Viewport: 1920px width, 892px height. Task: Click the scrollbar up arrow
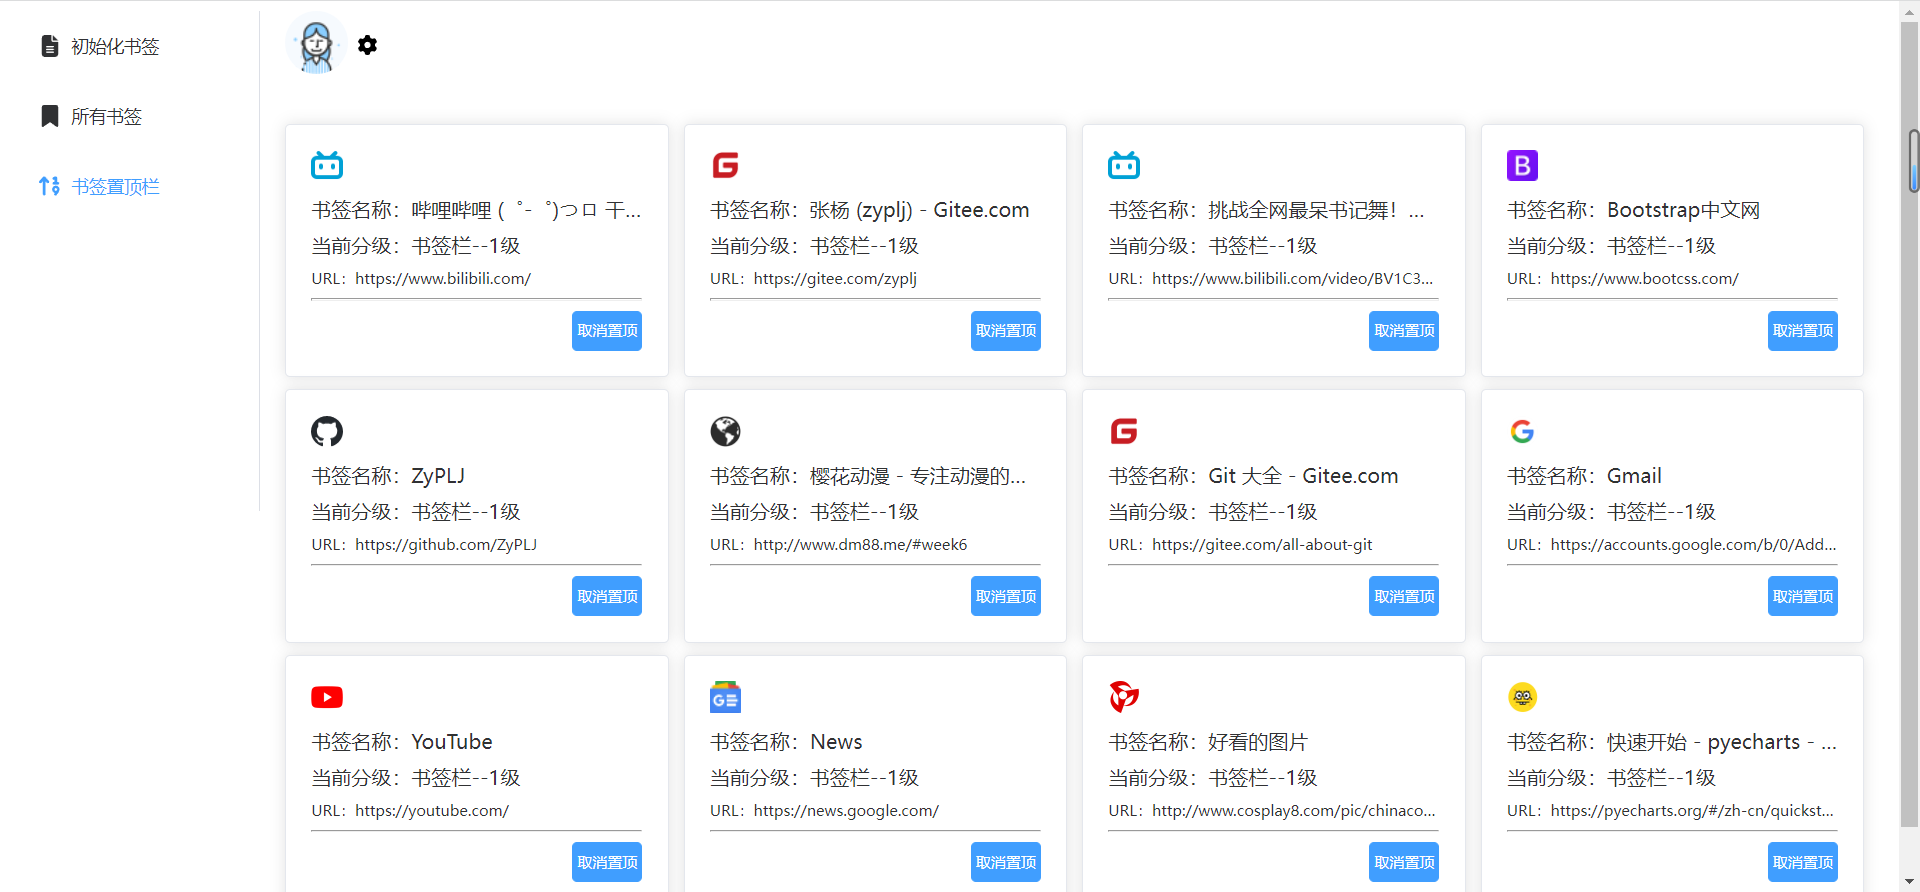[x=1911, y=11]
